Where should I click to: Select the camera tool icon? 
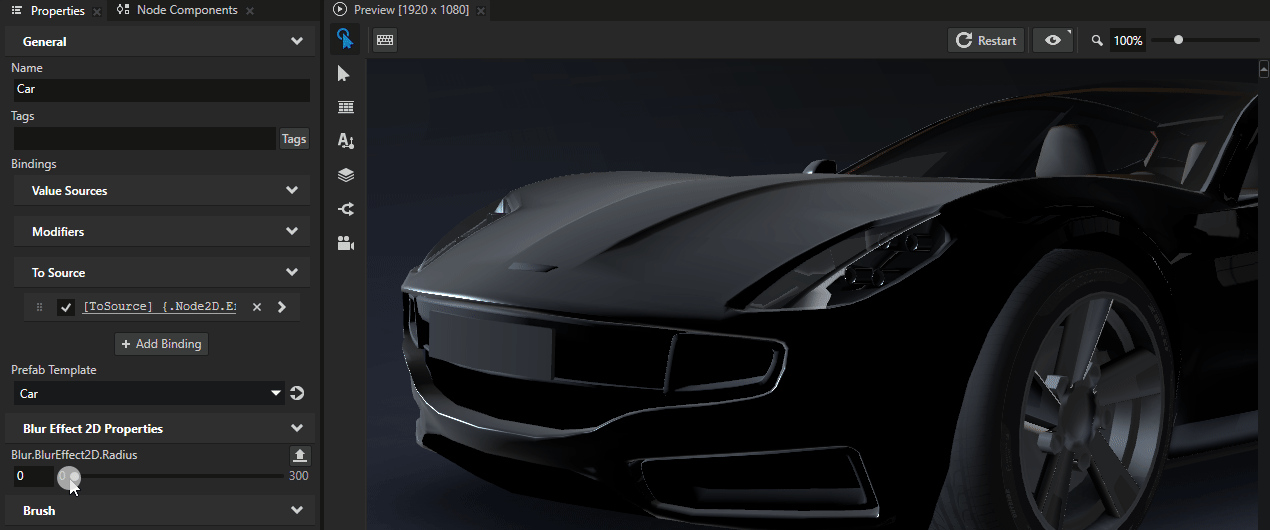[345, 243]
